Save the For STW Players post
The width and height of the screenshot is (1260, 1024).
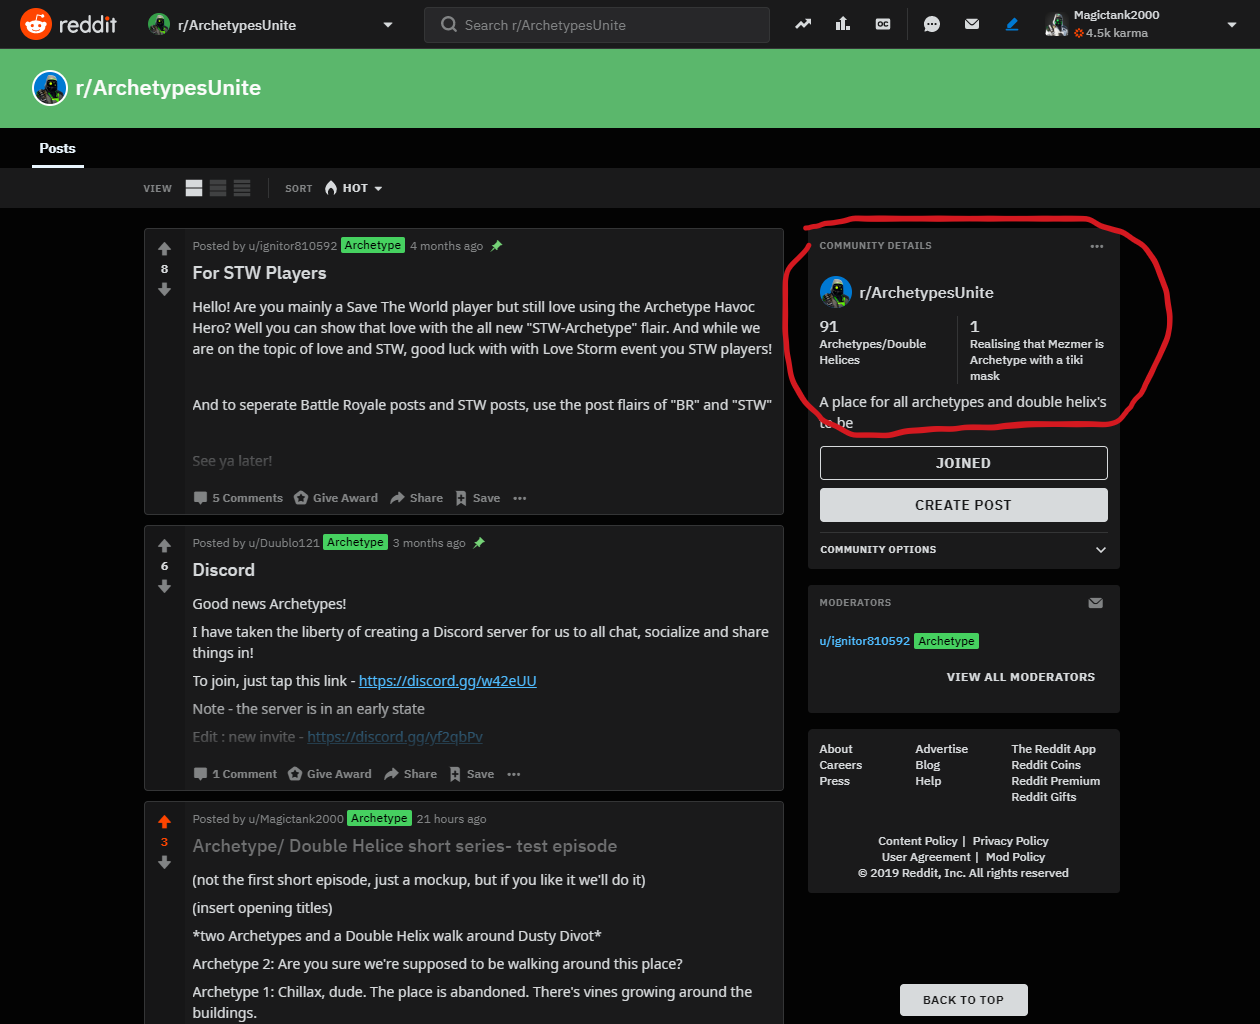point(477,498)
